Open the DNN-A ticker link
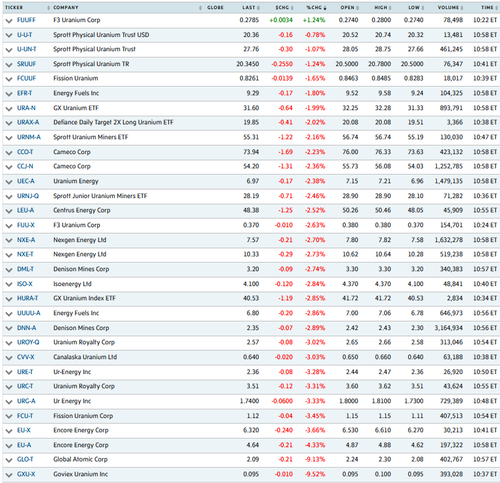The height and width of the screenshot is (483, 500). coord(27,328)
